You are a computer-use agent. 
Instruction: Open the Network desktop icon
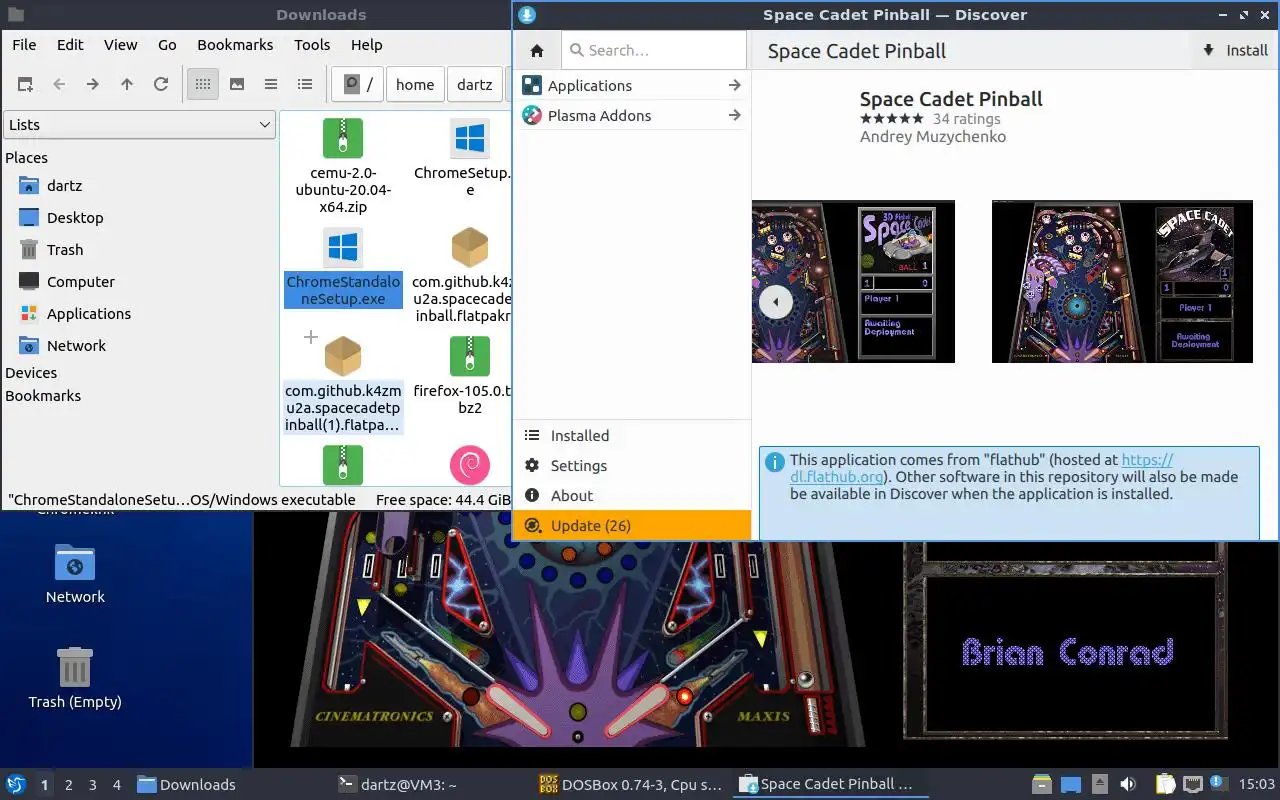click(x=75, y=574)
